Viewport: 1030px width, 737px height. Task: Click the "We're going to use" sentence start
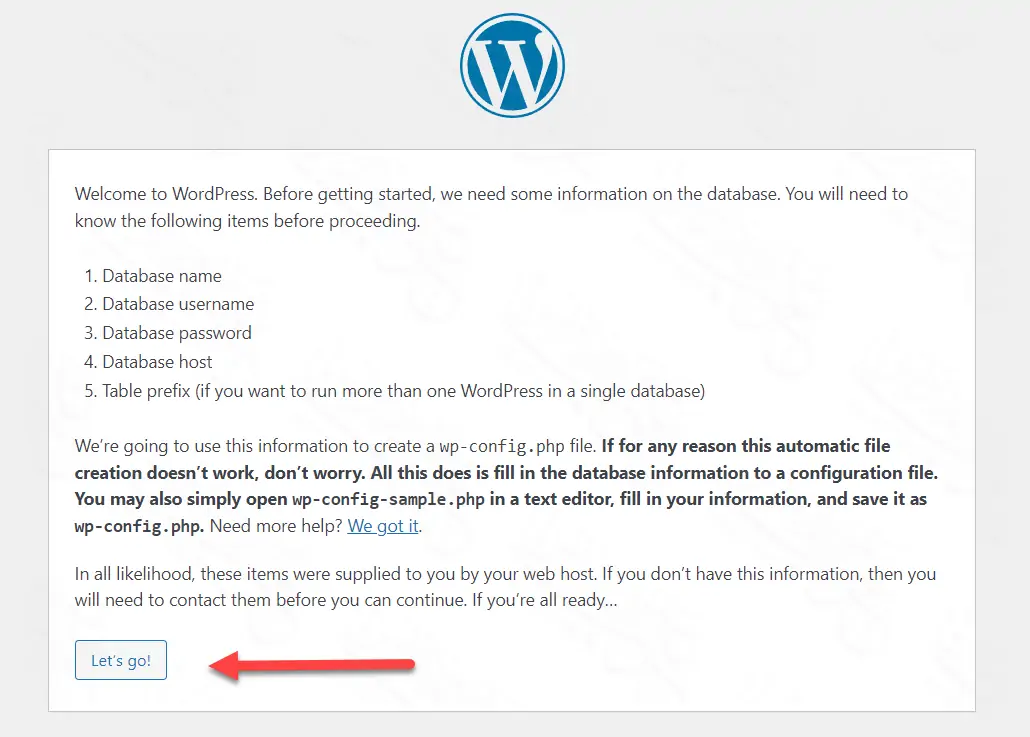(x=144, y=446)
